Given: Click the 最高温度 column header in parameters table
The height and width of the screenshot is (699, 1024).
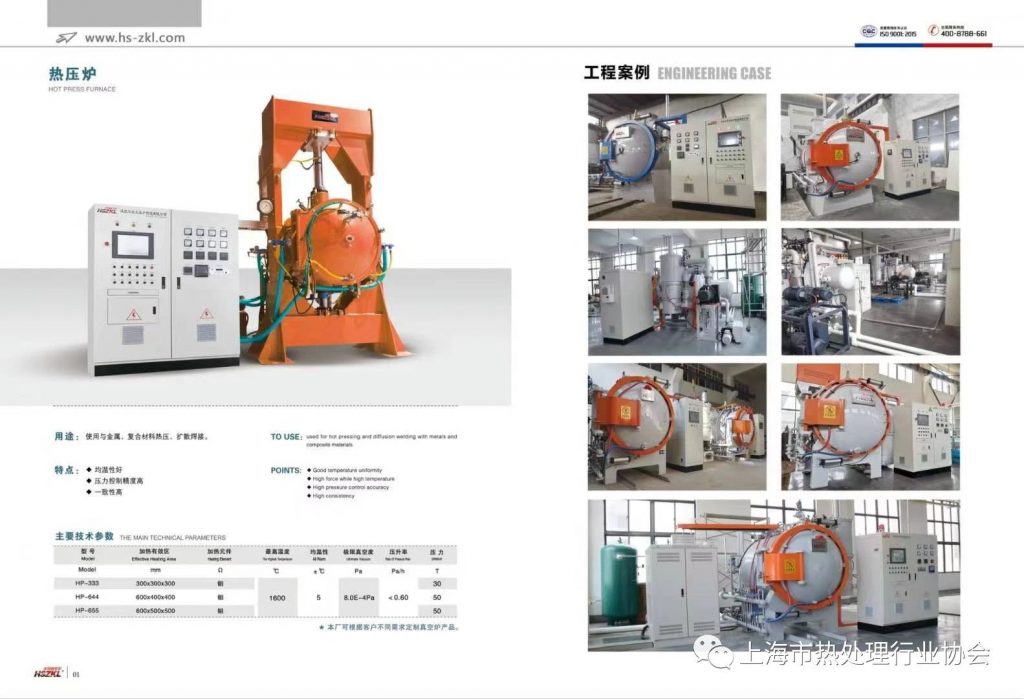Looking at the screenshot, I should [x=277, y=554].
